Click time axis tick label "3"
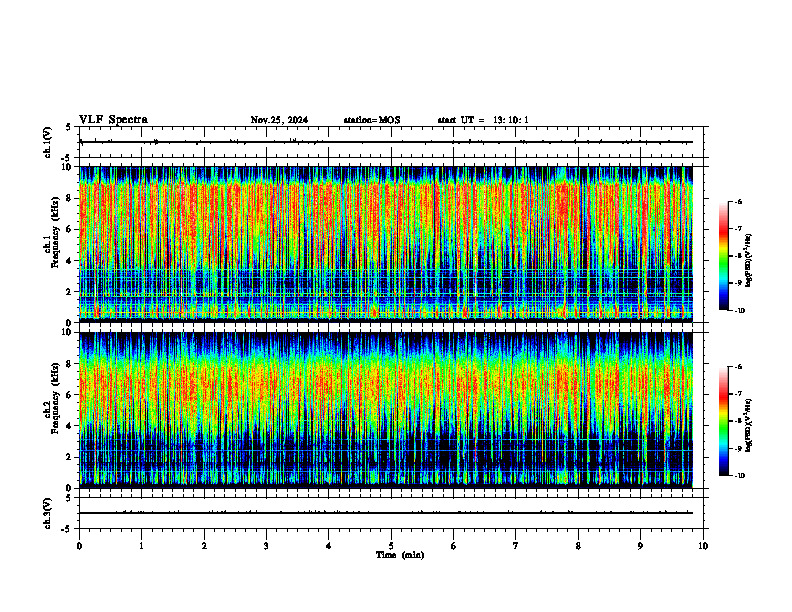This screenshot has height=612, width=792. [266, 545]
